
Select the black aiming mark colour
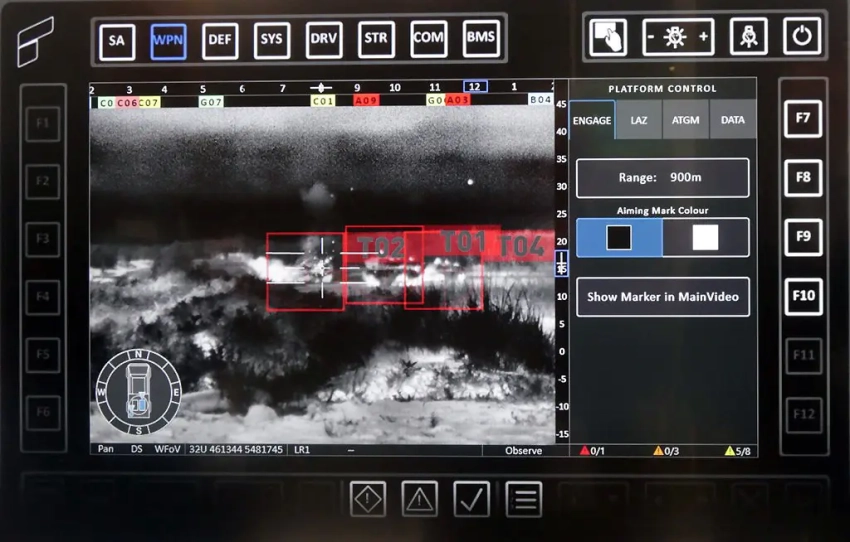tap(619, 237)
